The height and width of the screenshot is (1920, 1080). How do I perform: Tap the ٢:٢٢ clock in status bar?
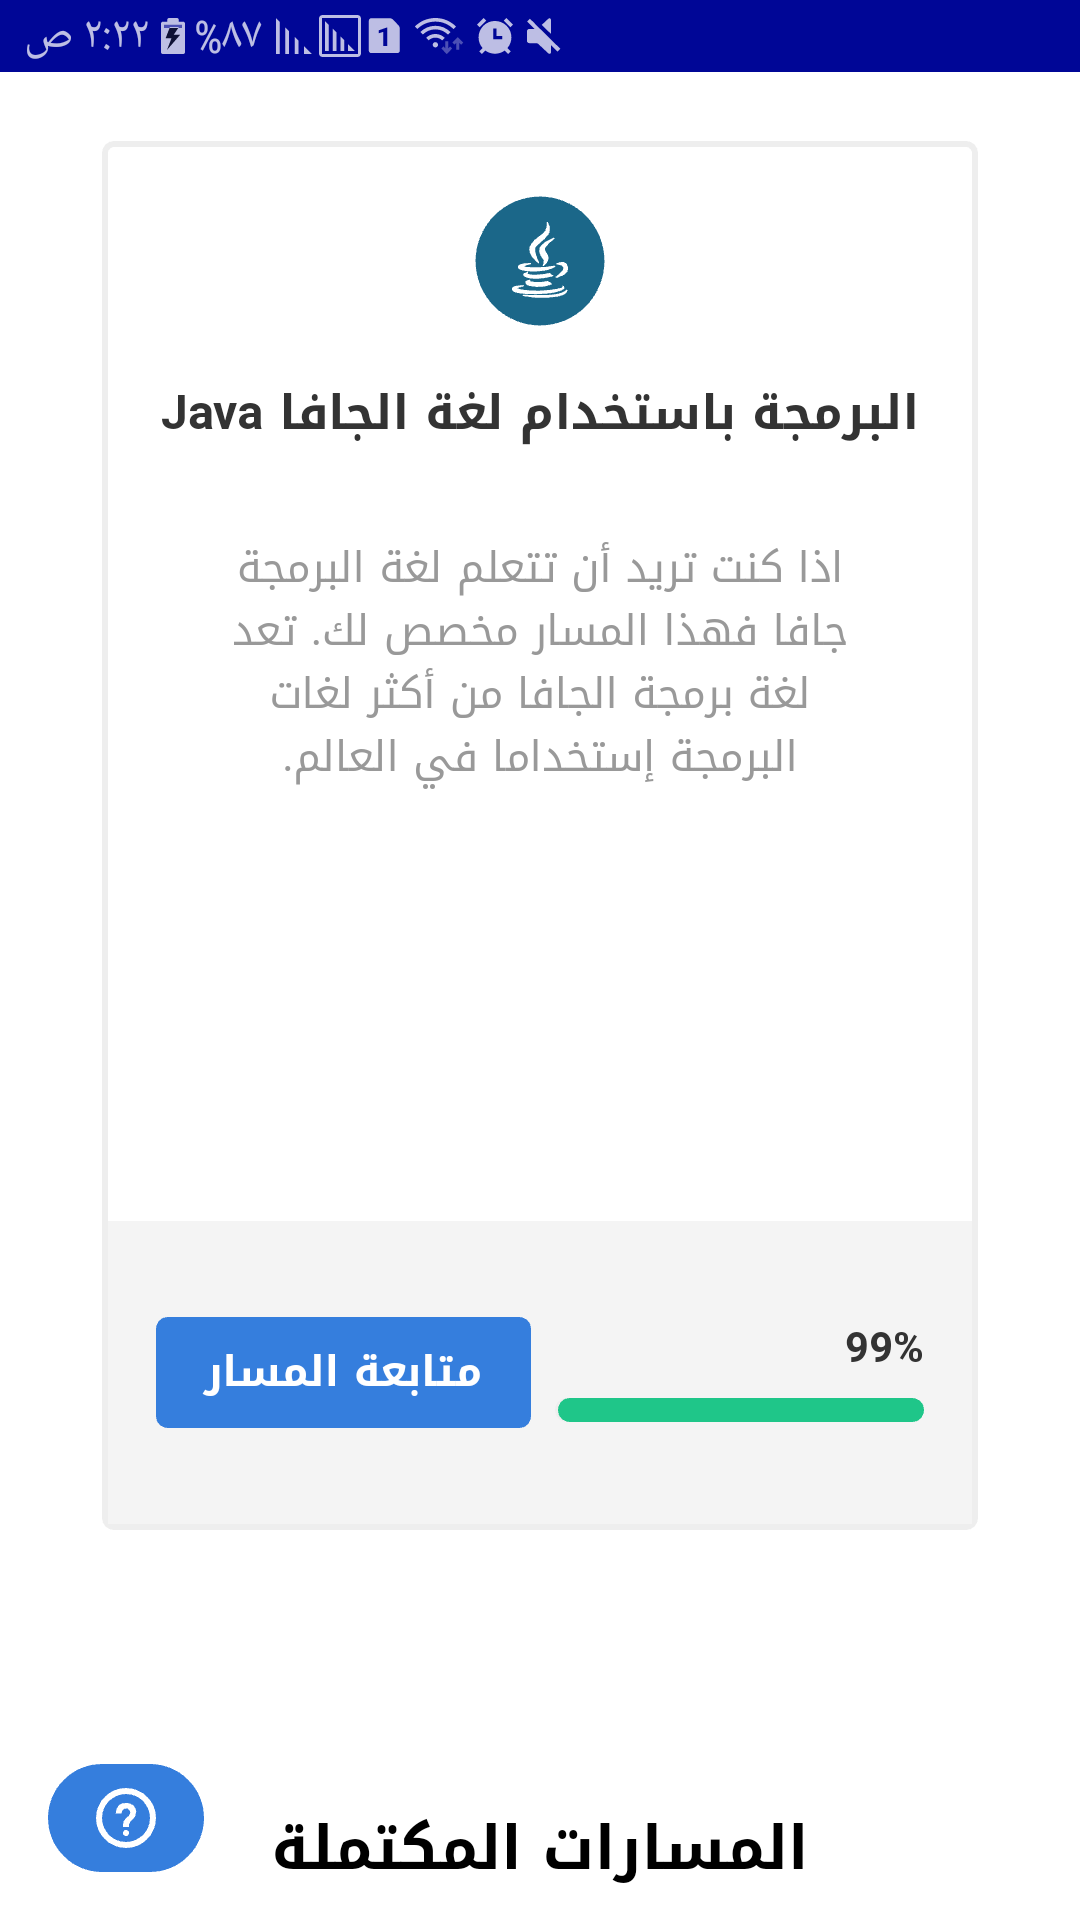116,37
